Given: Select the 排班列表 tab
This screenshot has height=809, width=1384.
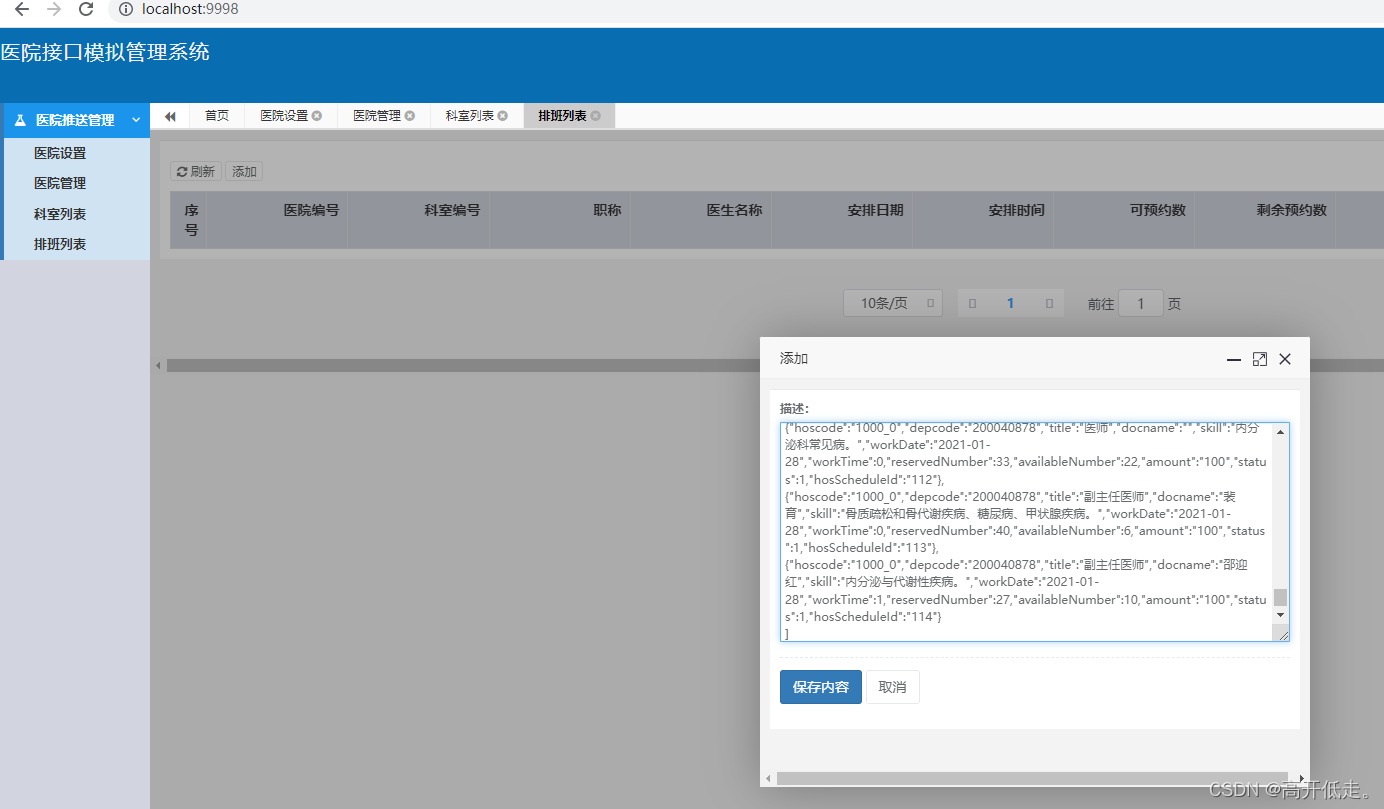Looking at the screenshot, I should 562,116.
